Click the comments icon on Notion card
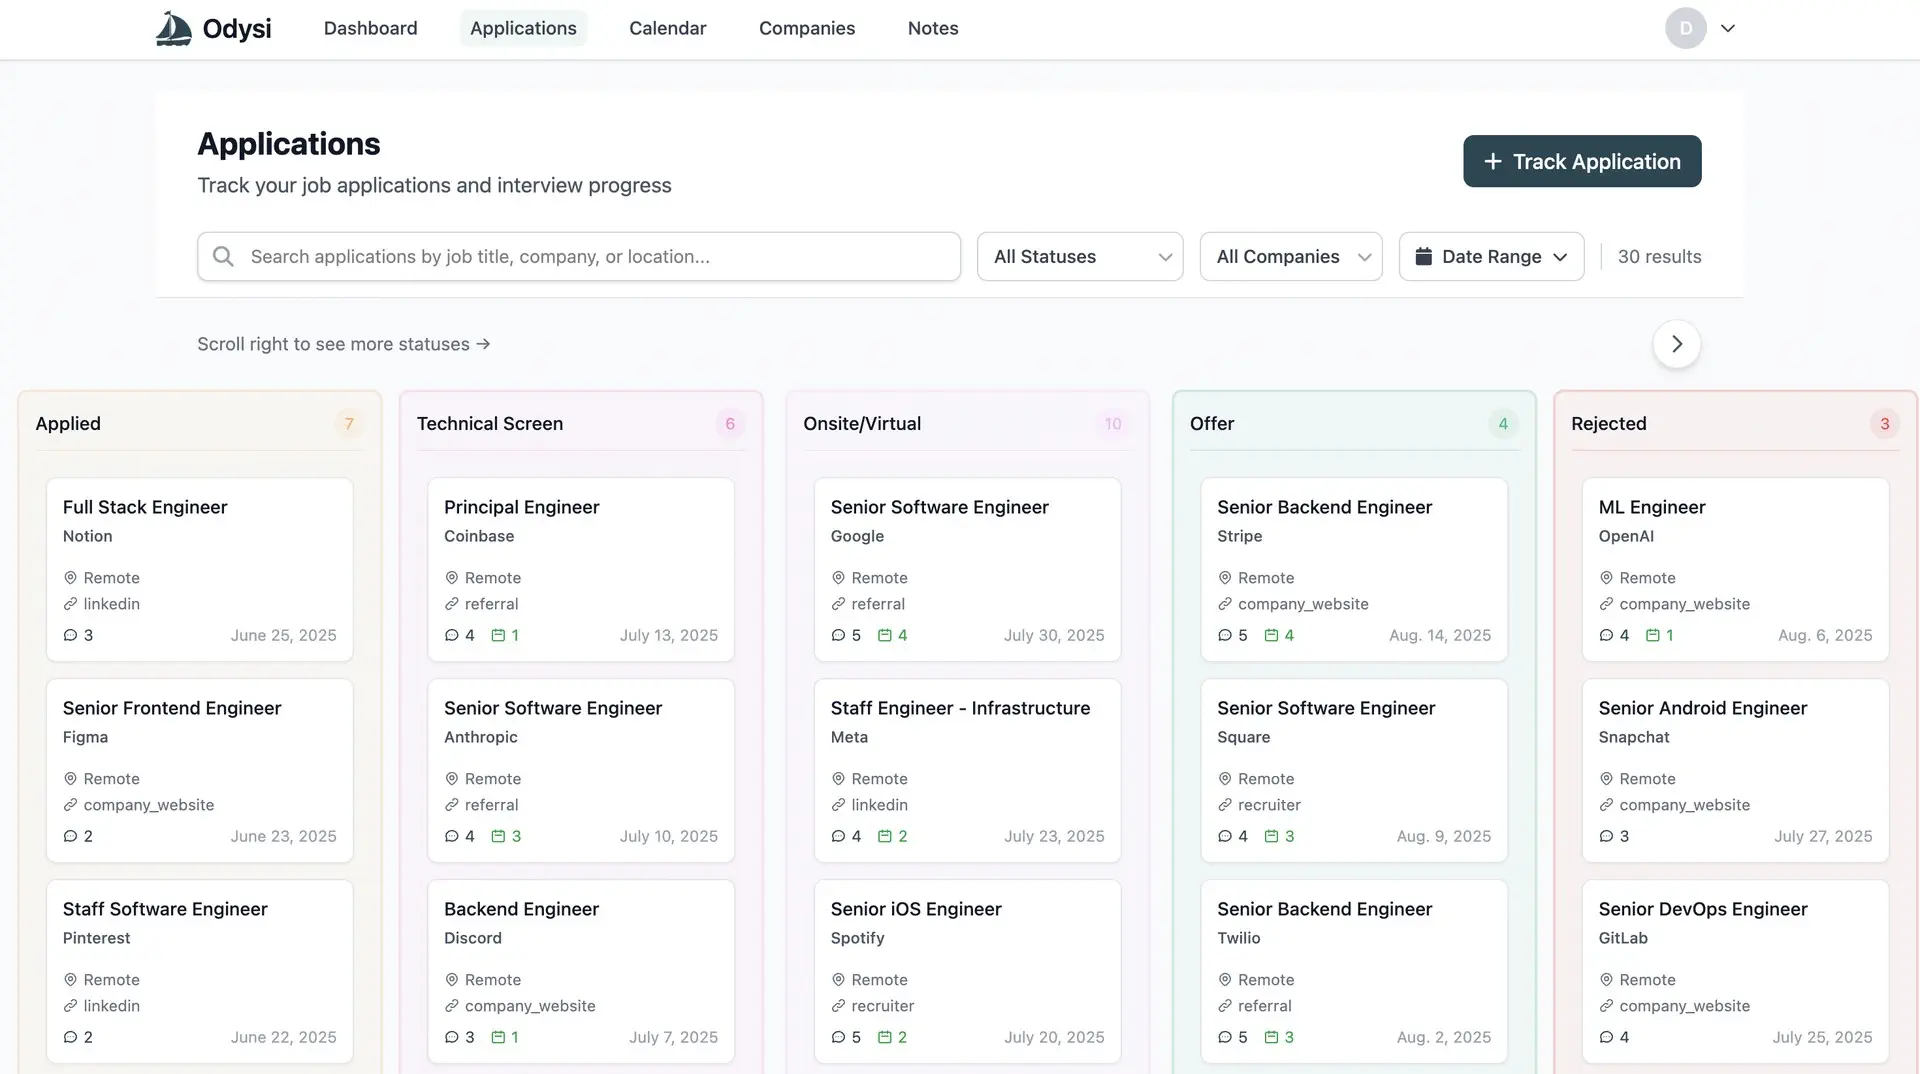The image size is (1920, 1074). [70, 635]
